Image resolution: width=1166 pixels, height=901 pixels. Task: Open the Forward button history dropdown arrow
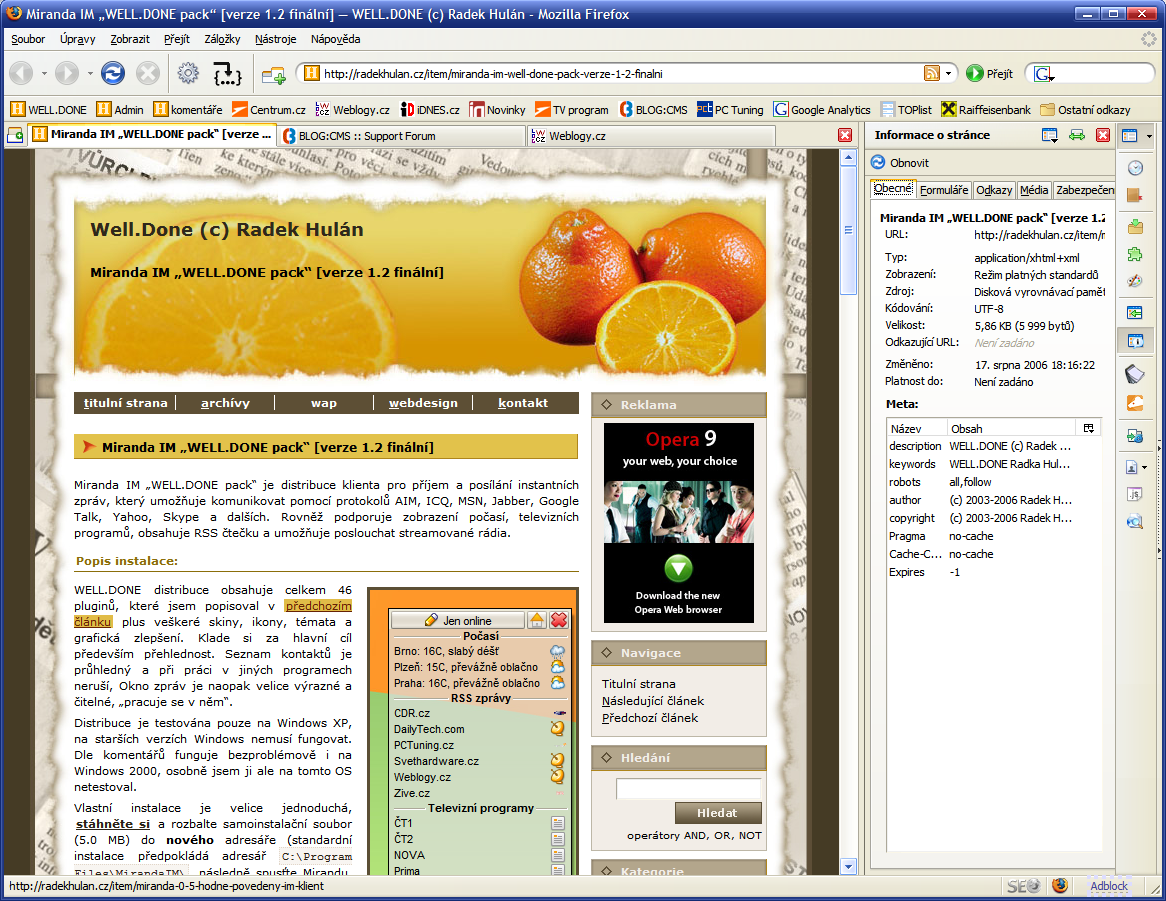pos(90,74)
